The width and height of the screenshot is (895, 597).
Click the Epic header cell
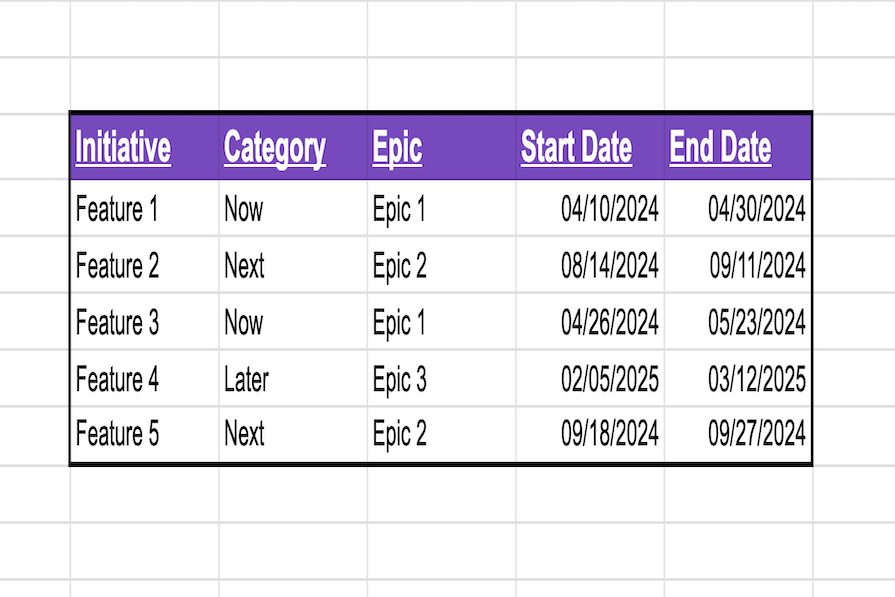tap(398, 148)
